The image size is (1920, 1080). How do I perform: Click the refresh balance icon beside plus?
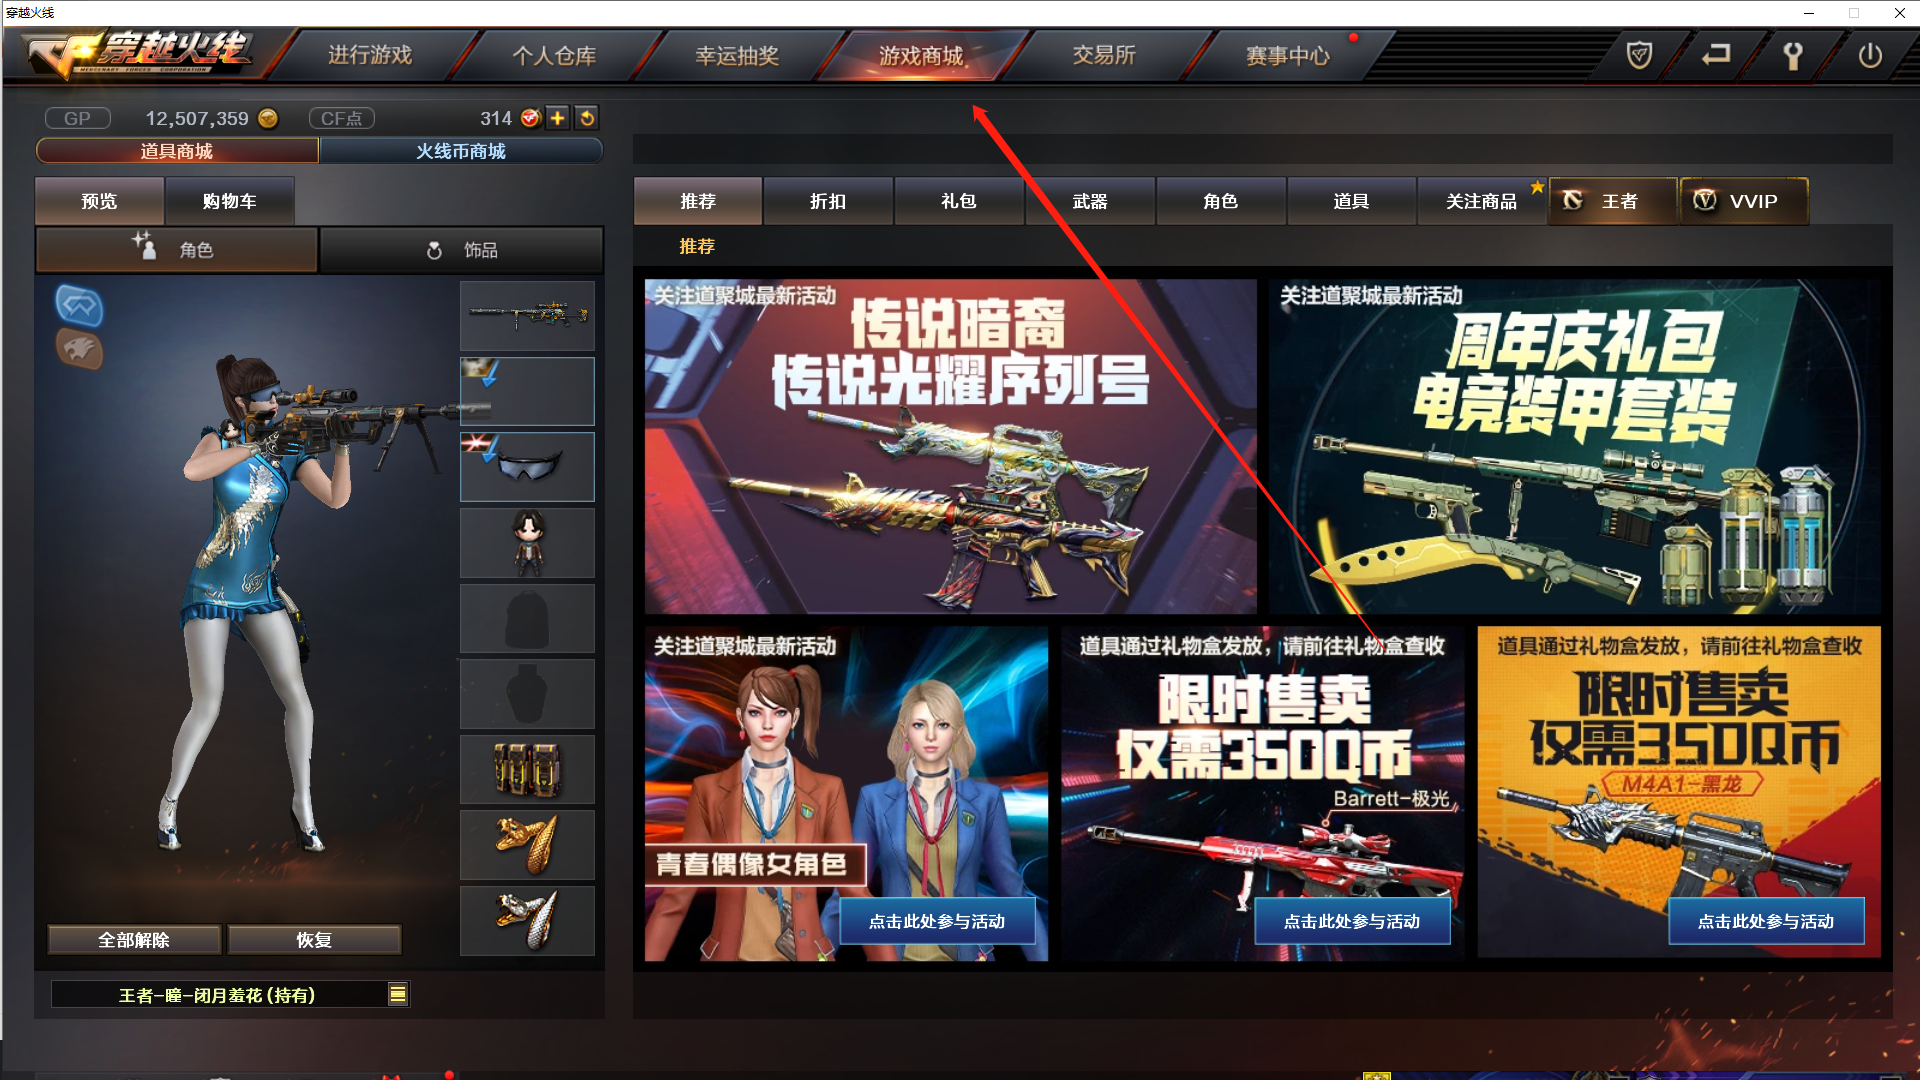587,118
